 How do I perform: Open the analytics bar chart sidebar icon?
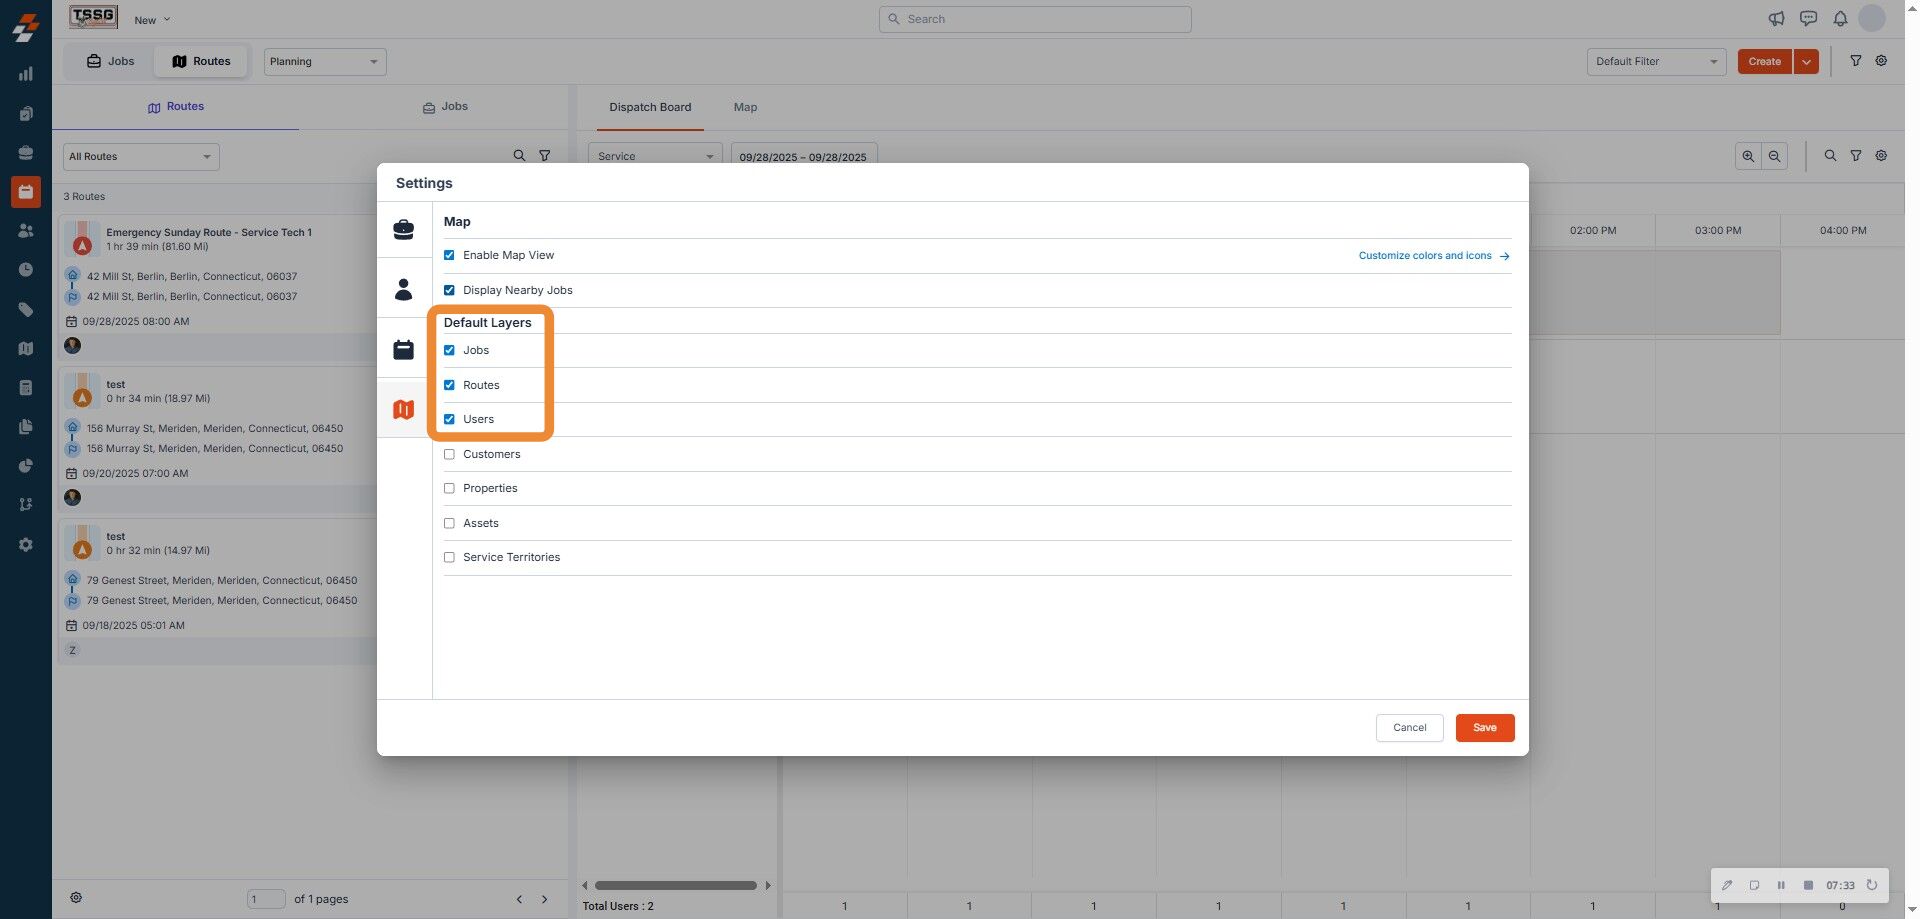pos(26,74)
